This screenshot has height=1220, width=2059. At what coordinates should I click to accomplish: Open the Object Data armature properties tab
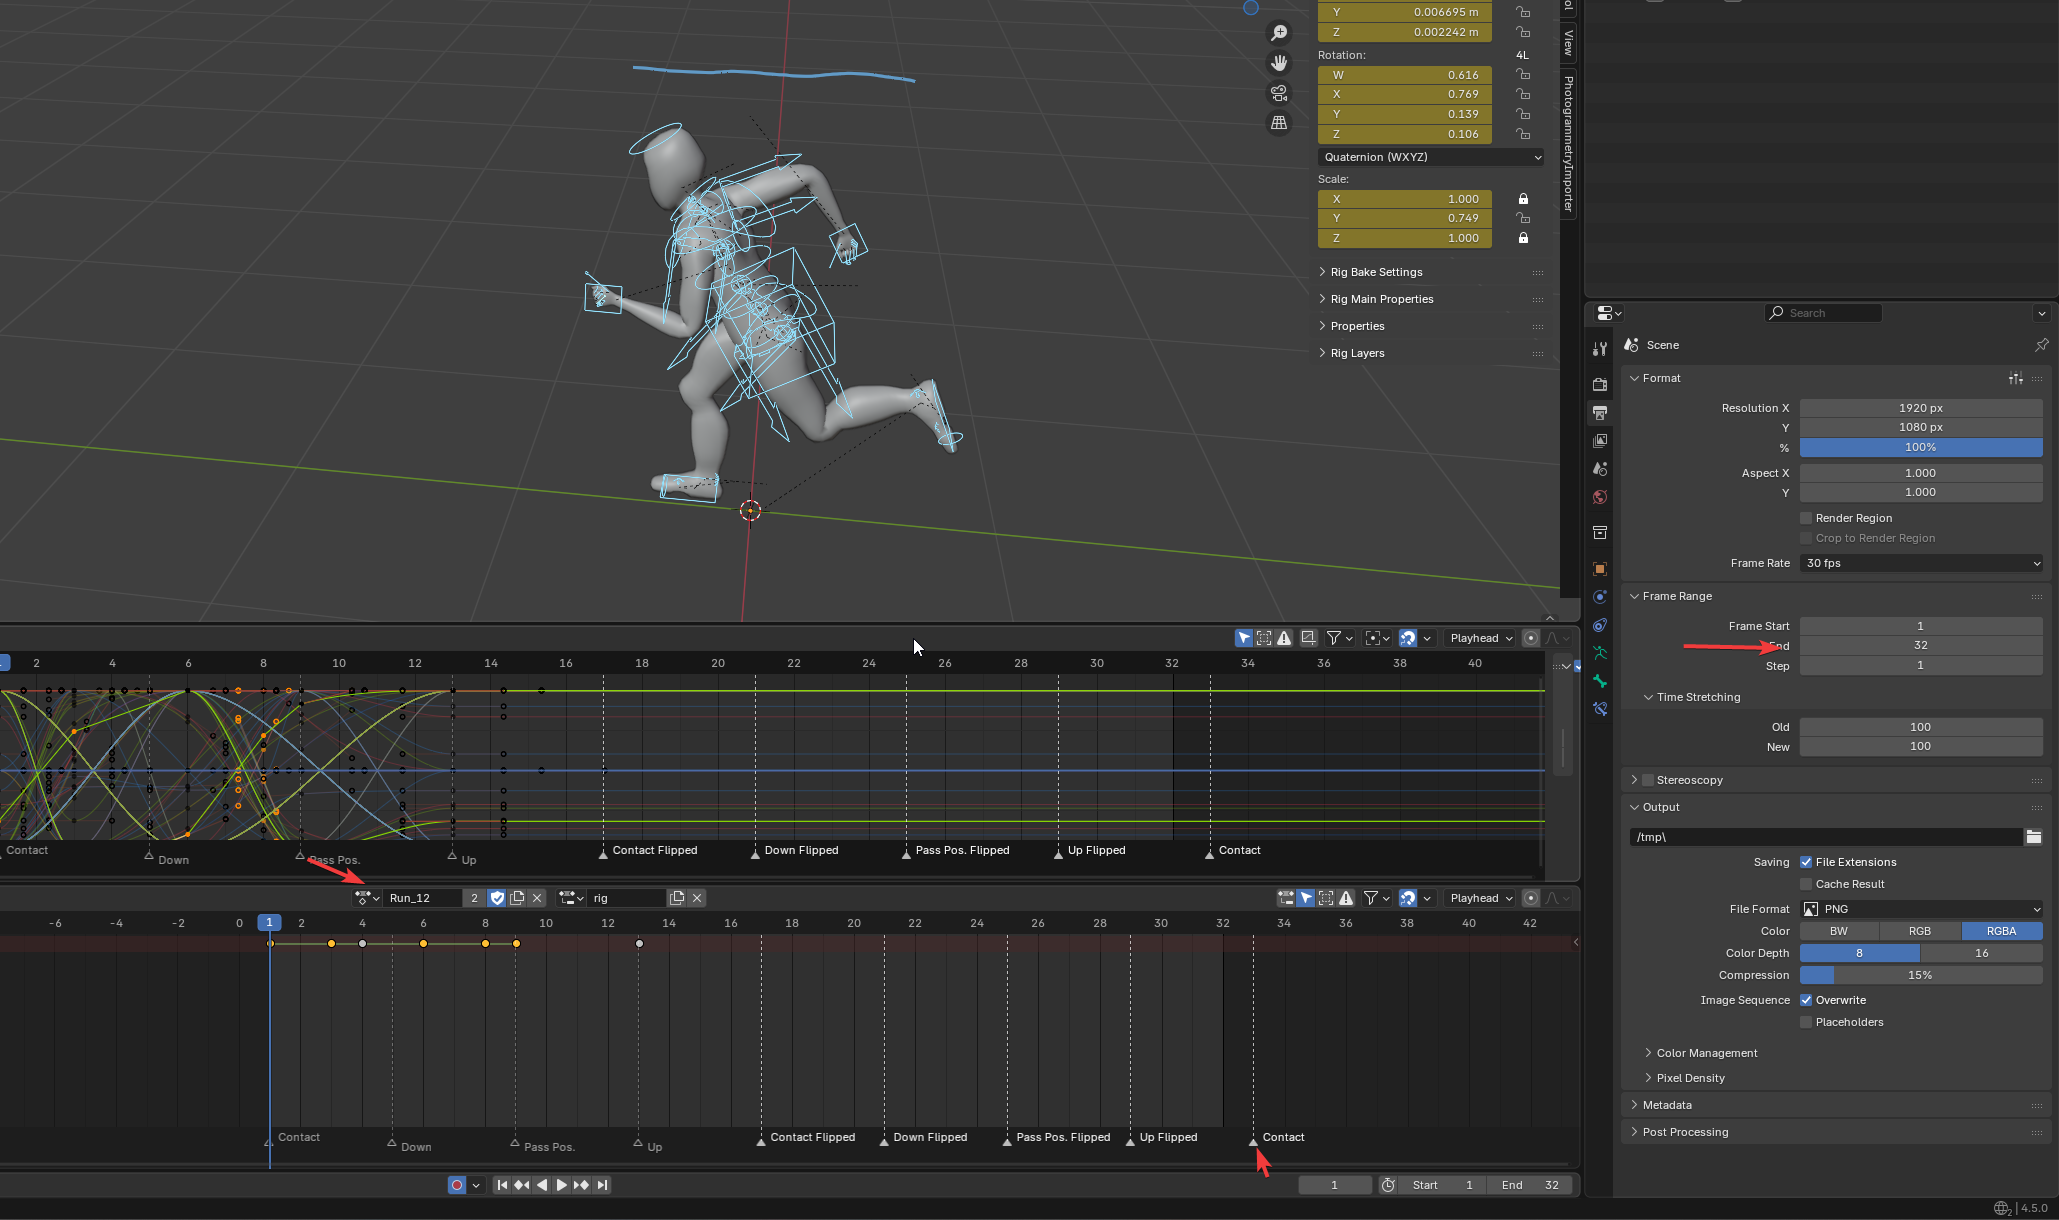point(1600,653)
